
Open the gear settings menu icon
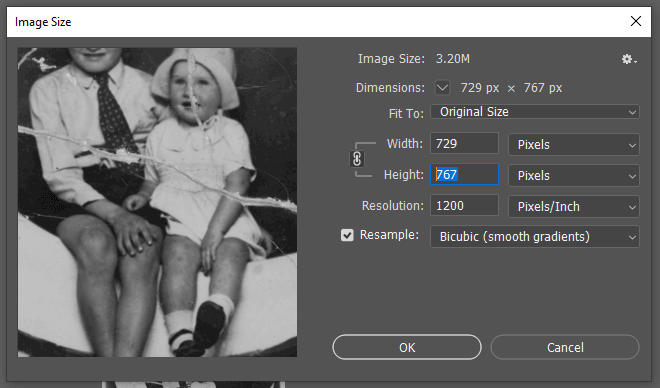click(x=629, y=59)
